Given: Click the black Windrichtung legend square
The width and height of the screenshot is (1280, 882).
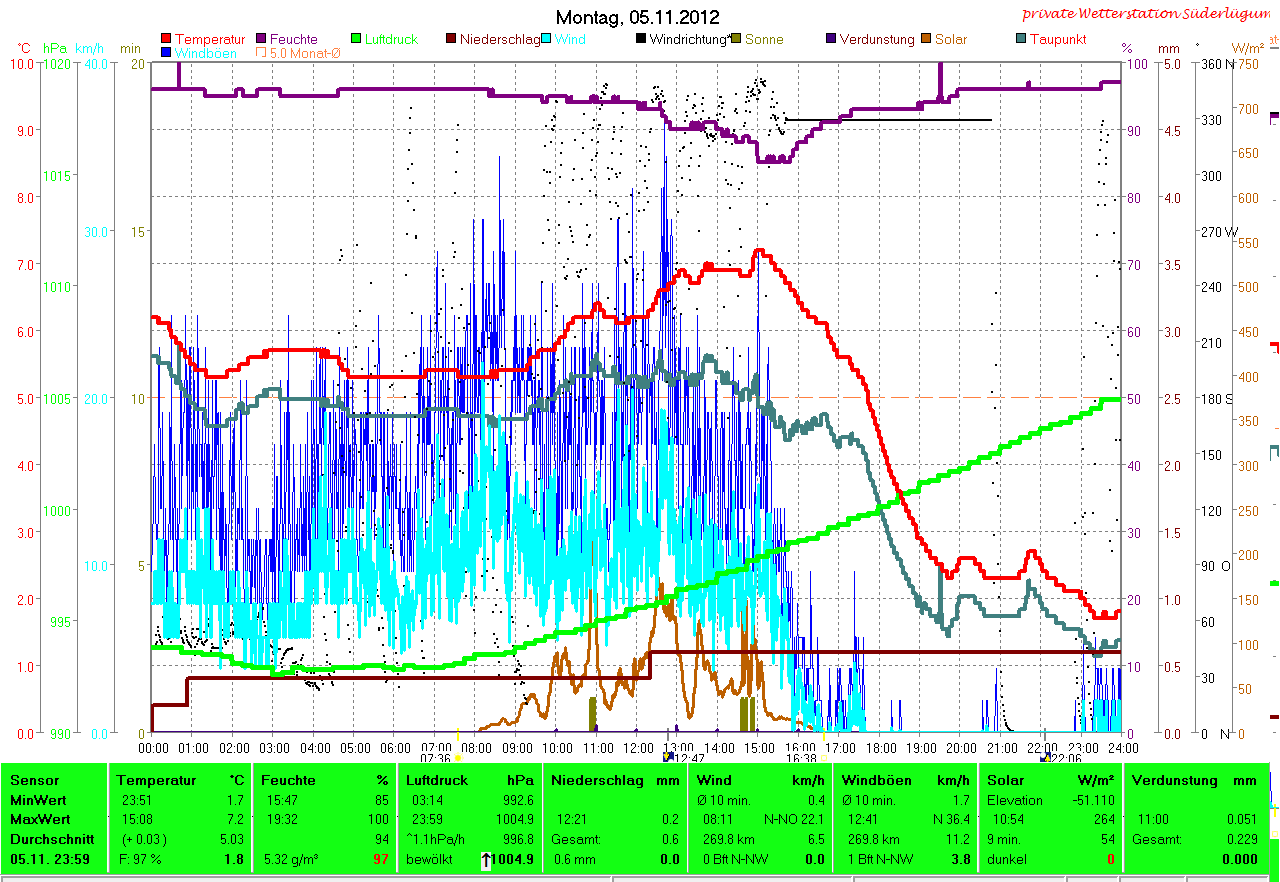Looking at the screenshot, I should [641, 40].
